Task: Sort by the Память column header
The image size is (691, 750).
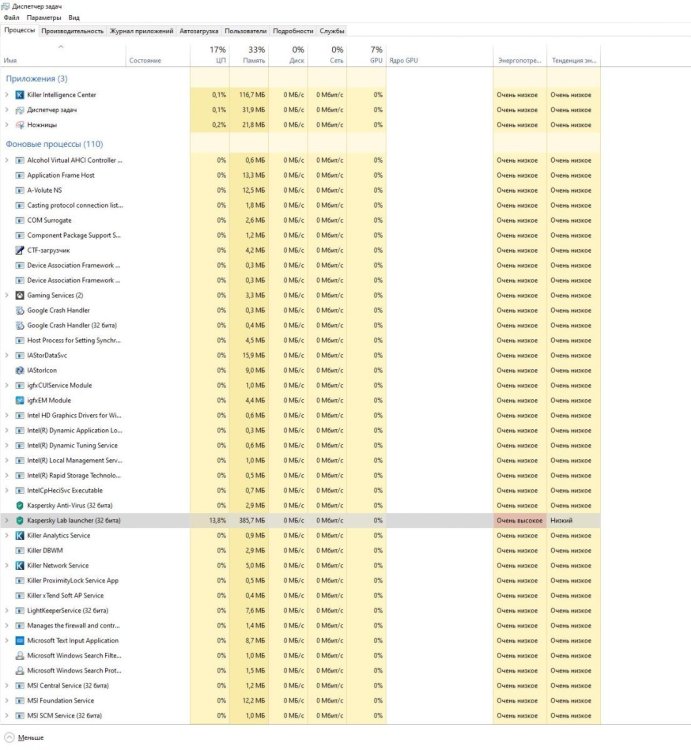Action: 249,55
